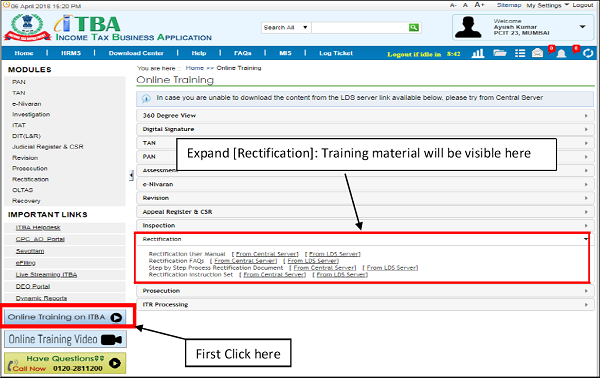Image resolution: width=600 pixels, height=379 pixels.
Task: Select the Rectification module in sidebar
Action: click(30, 180)
